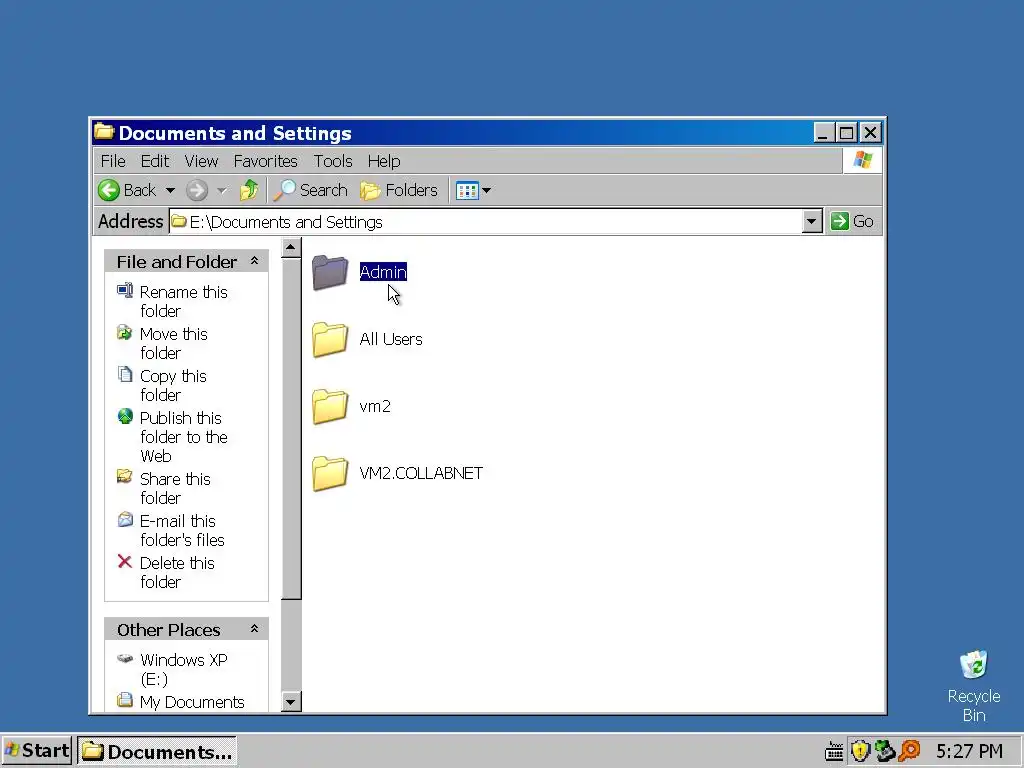Click the All Users folder name
Screen dimensions: 1024x768
(x=391, y=339)
